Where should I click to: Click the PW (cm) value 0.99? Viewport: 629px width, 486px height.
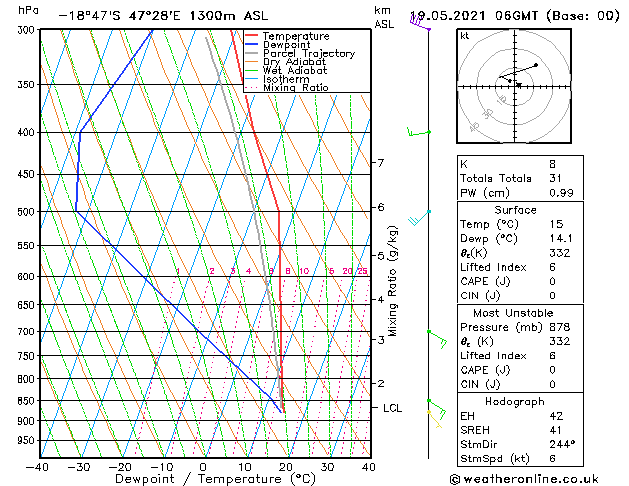pos(561,193)
